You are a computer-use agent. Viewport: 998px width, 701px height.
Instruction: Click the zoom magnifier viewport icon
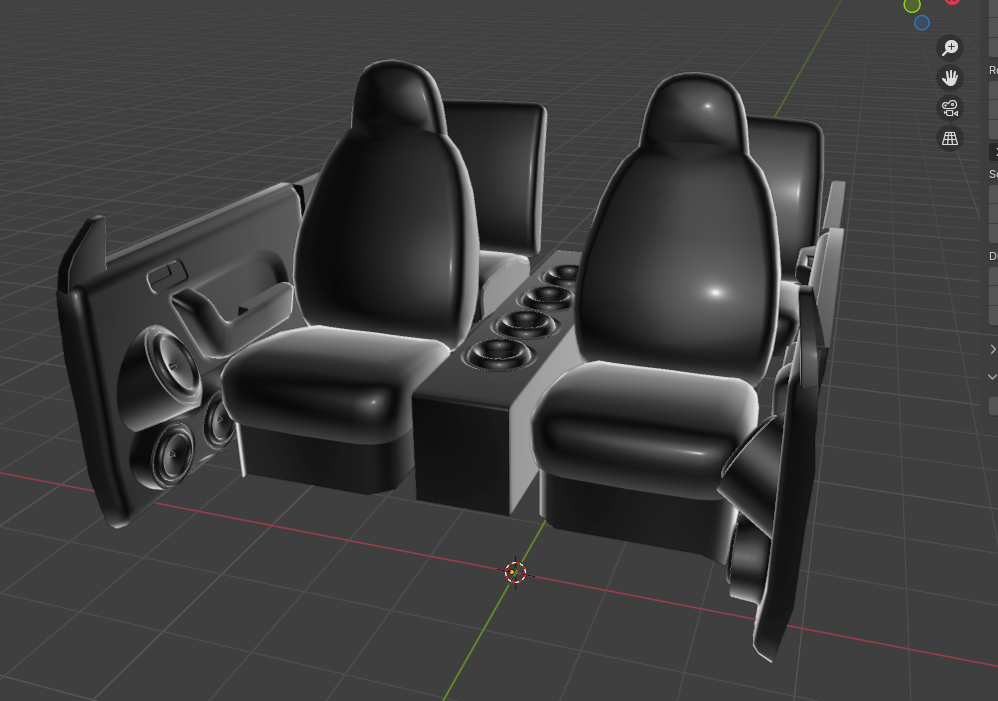[x=950, y=48]
